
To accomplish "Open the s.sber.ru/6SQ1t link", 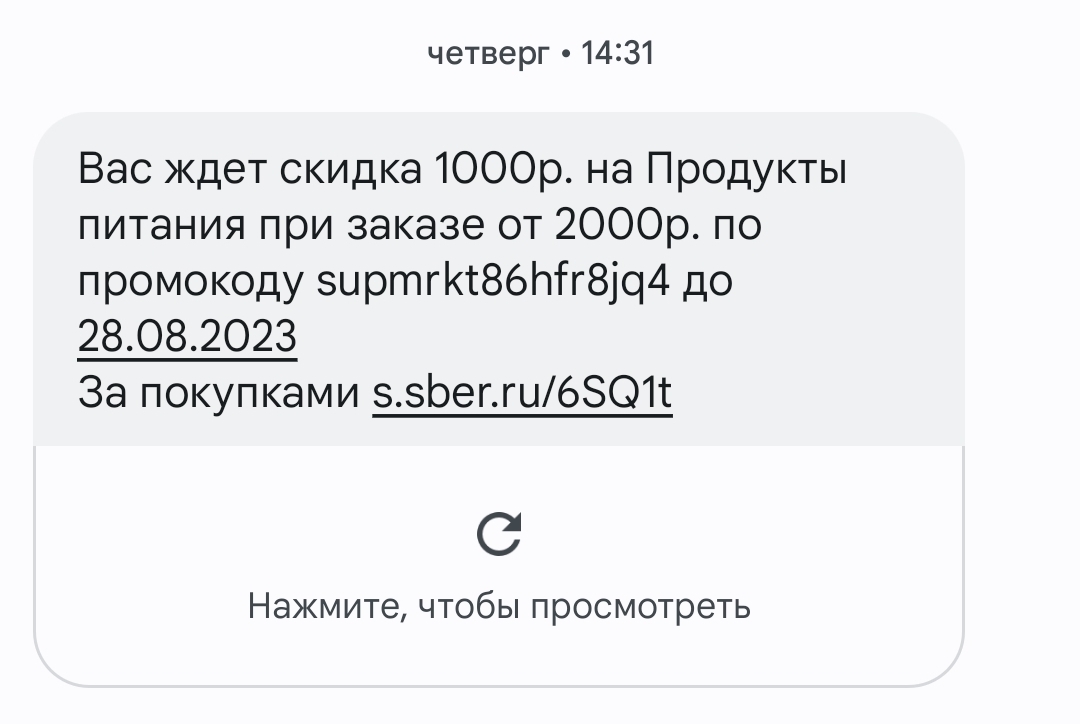I will tap(522, 394).
